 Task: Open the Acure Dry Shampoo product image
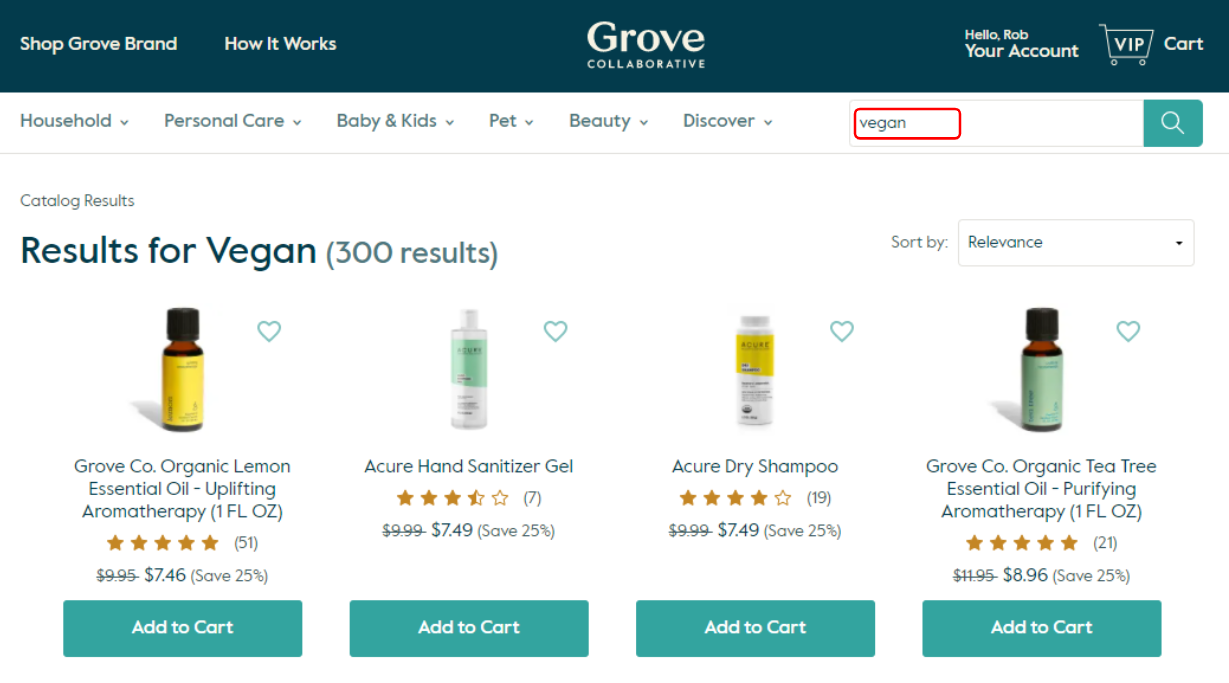tap(755, 371)
